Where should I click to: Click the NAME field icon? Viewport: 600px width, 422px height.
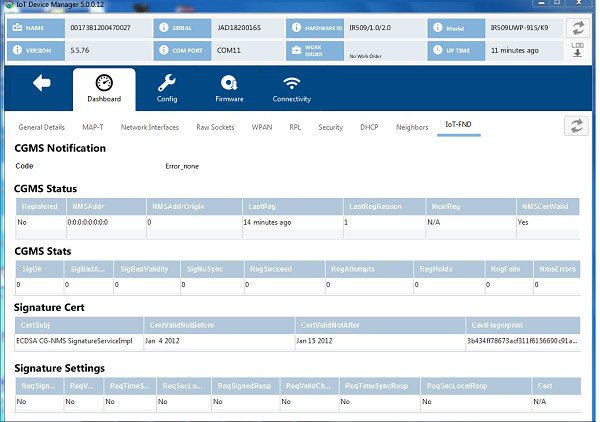tap(17, 28)
